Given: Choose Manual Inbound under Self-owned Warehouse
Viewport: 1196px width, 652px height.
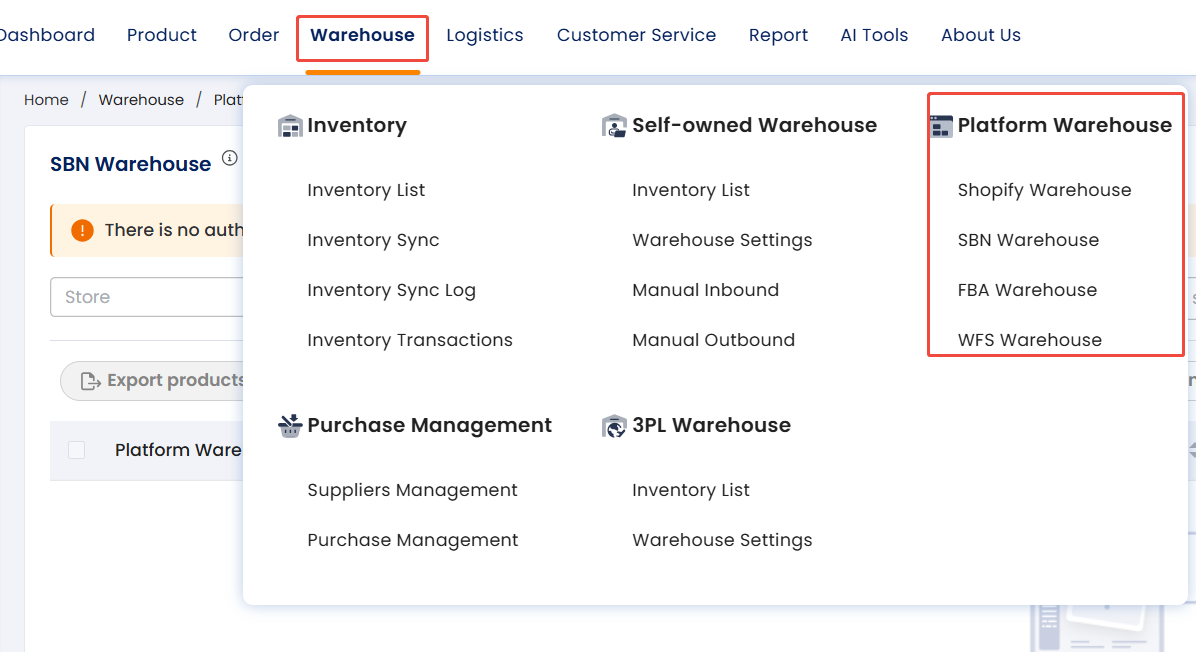Looking at the screenshot, I should pyautogui.click(x=705, y=290).
